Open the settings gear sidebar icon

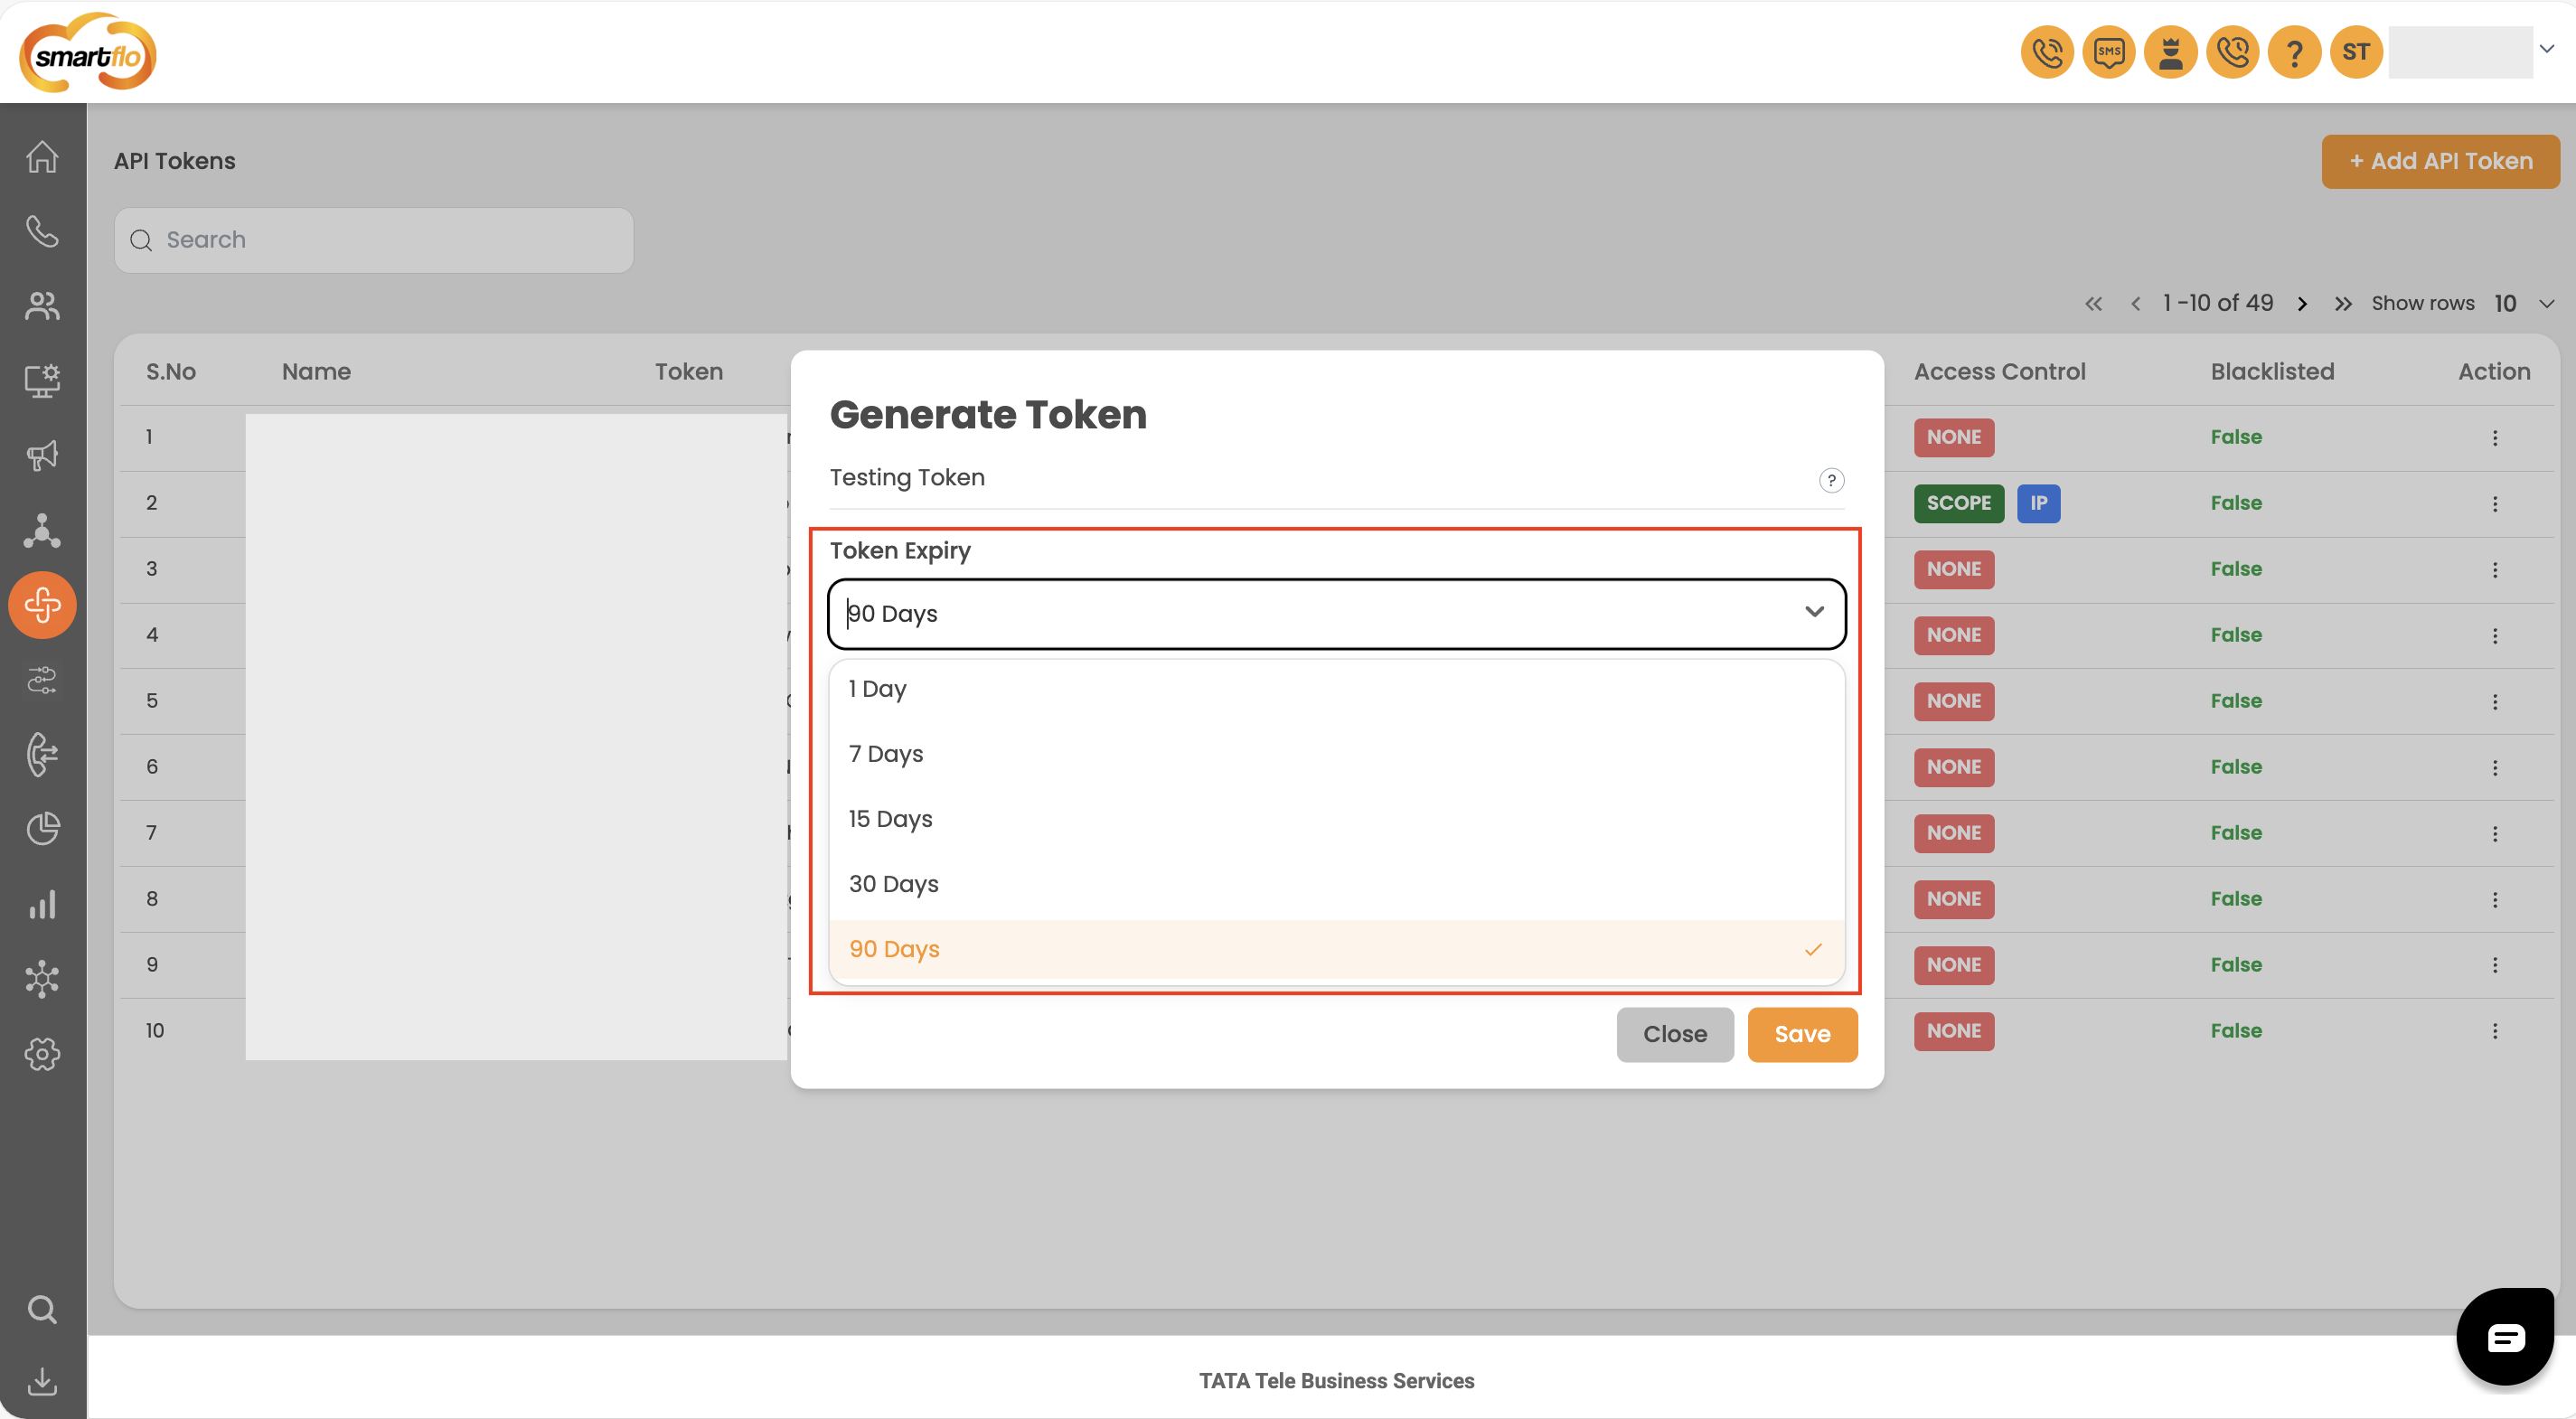(42, 1054)
